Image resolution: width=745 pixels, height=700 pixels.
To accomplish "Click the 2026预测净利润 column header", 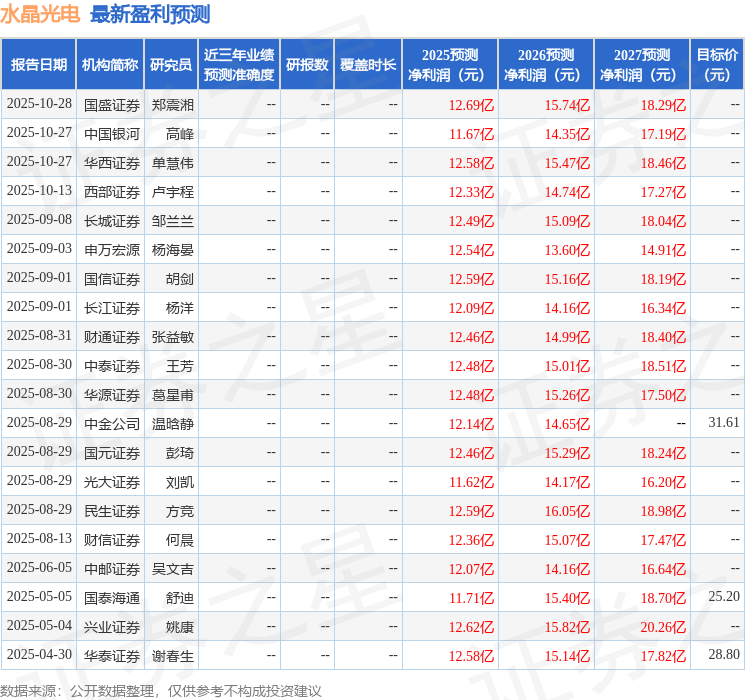I will pyautogui.click(x=545, y=65).
